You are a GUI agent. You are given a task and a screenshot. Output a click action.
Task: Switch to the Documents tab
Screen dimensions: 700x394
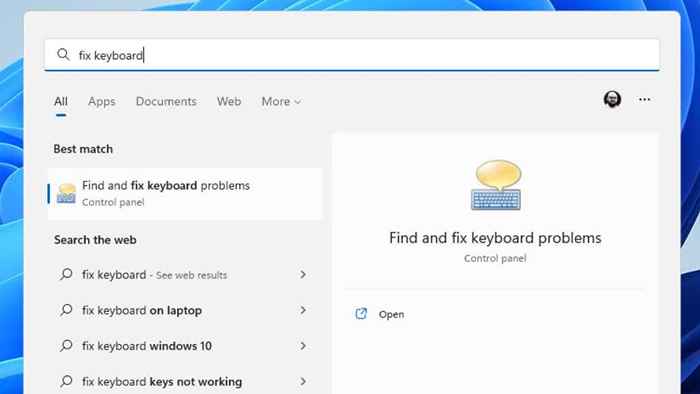coord(166,102)
